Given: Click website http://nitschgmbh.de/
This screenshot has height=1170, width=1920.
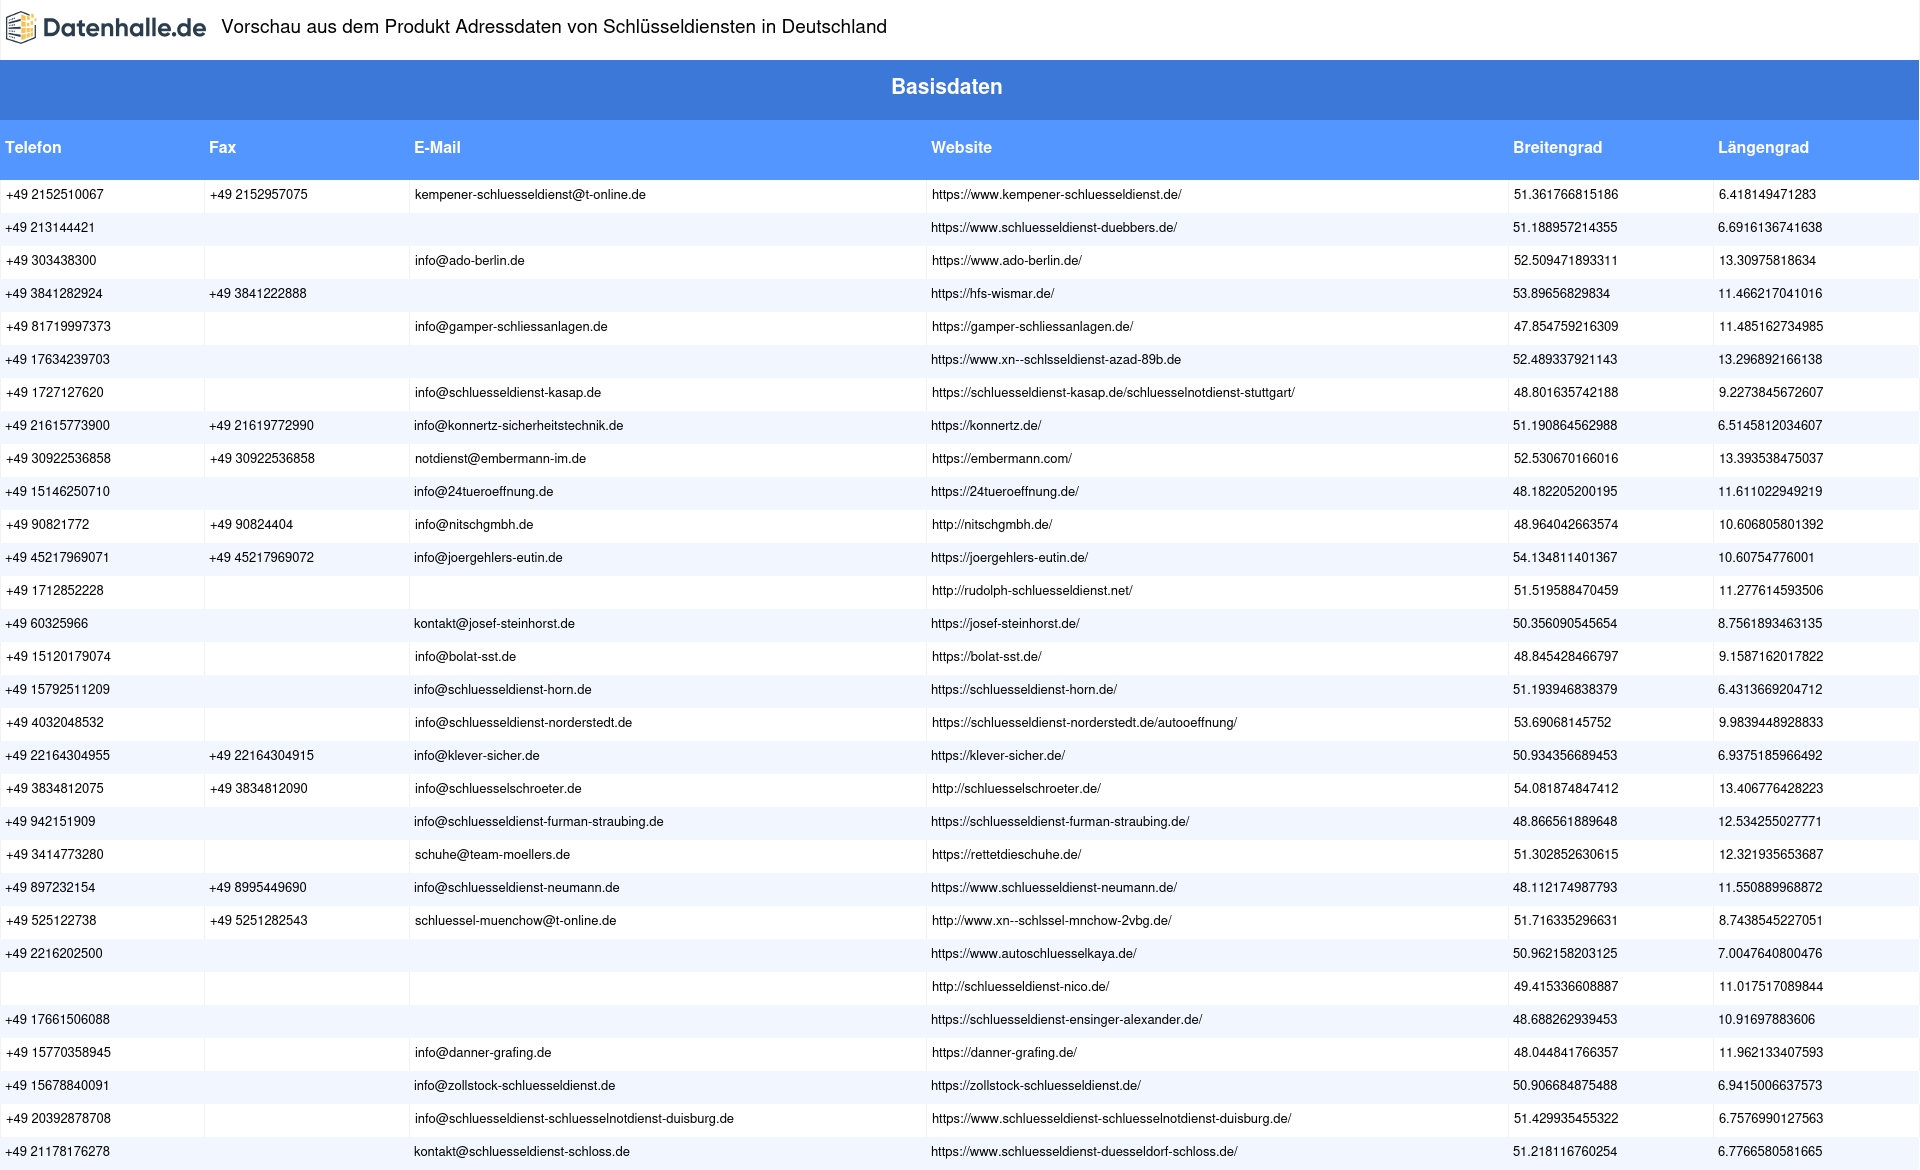Looking at the screenshot, I should point(992,525).
